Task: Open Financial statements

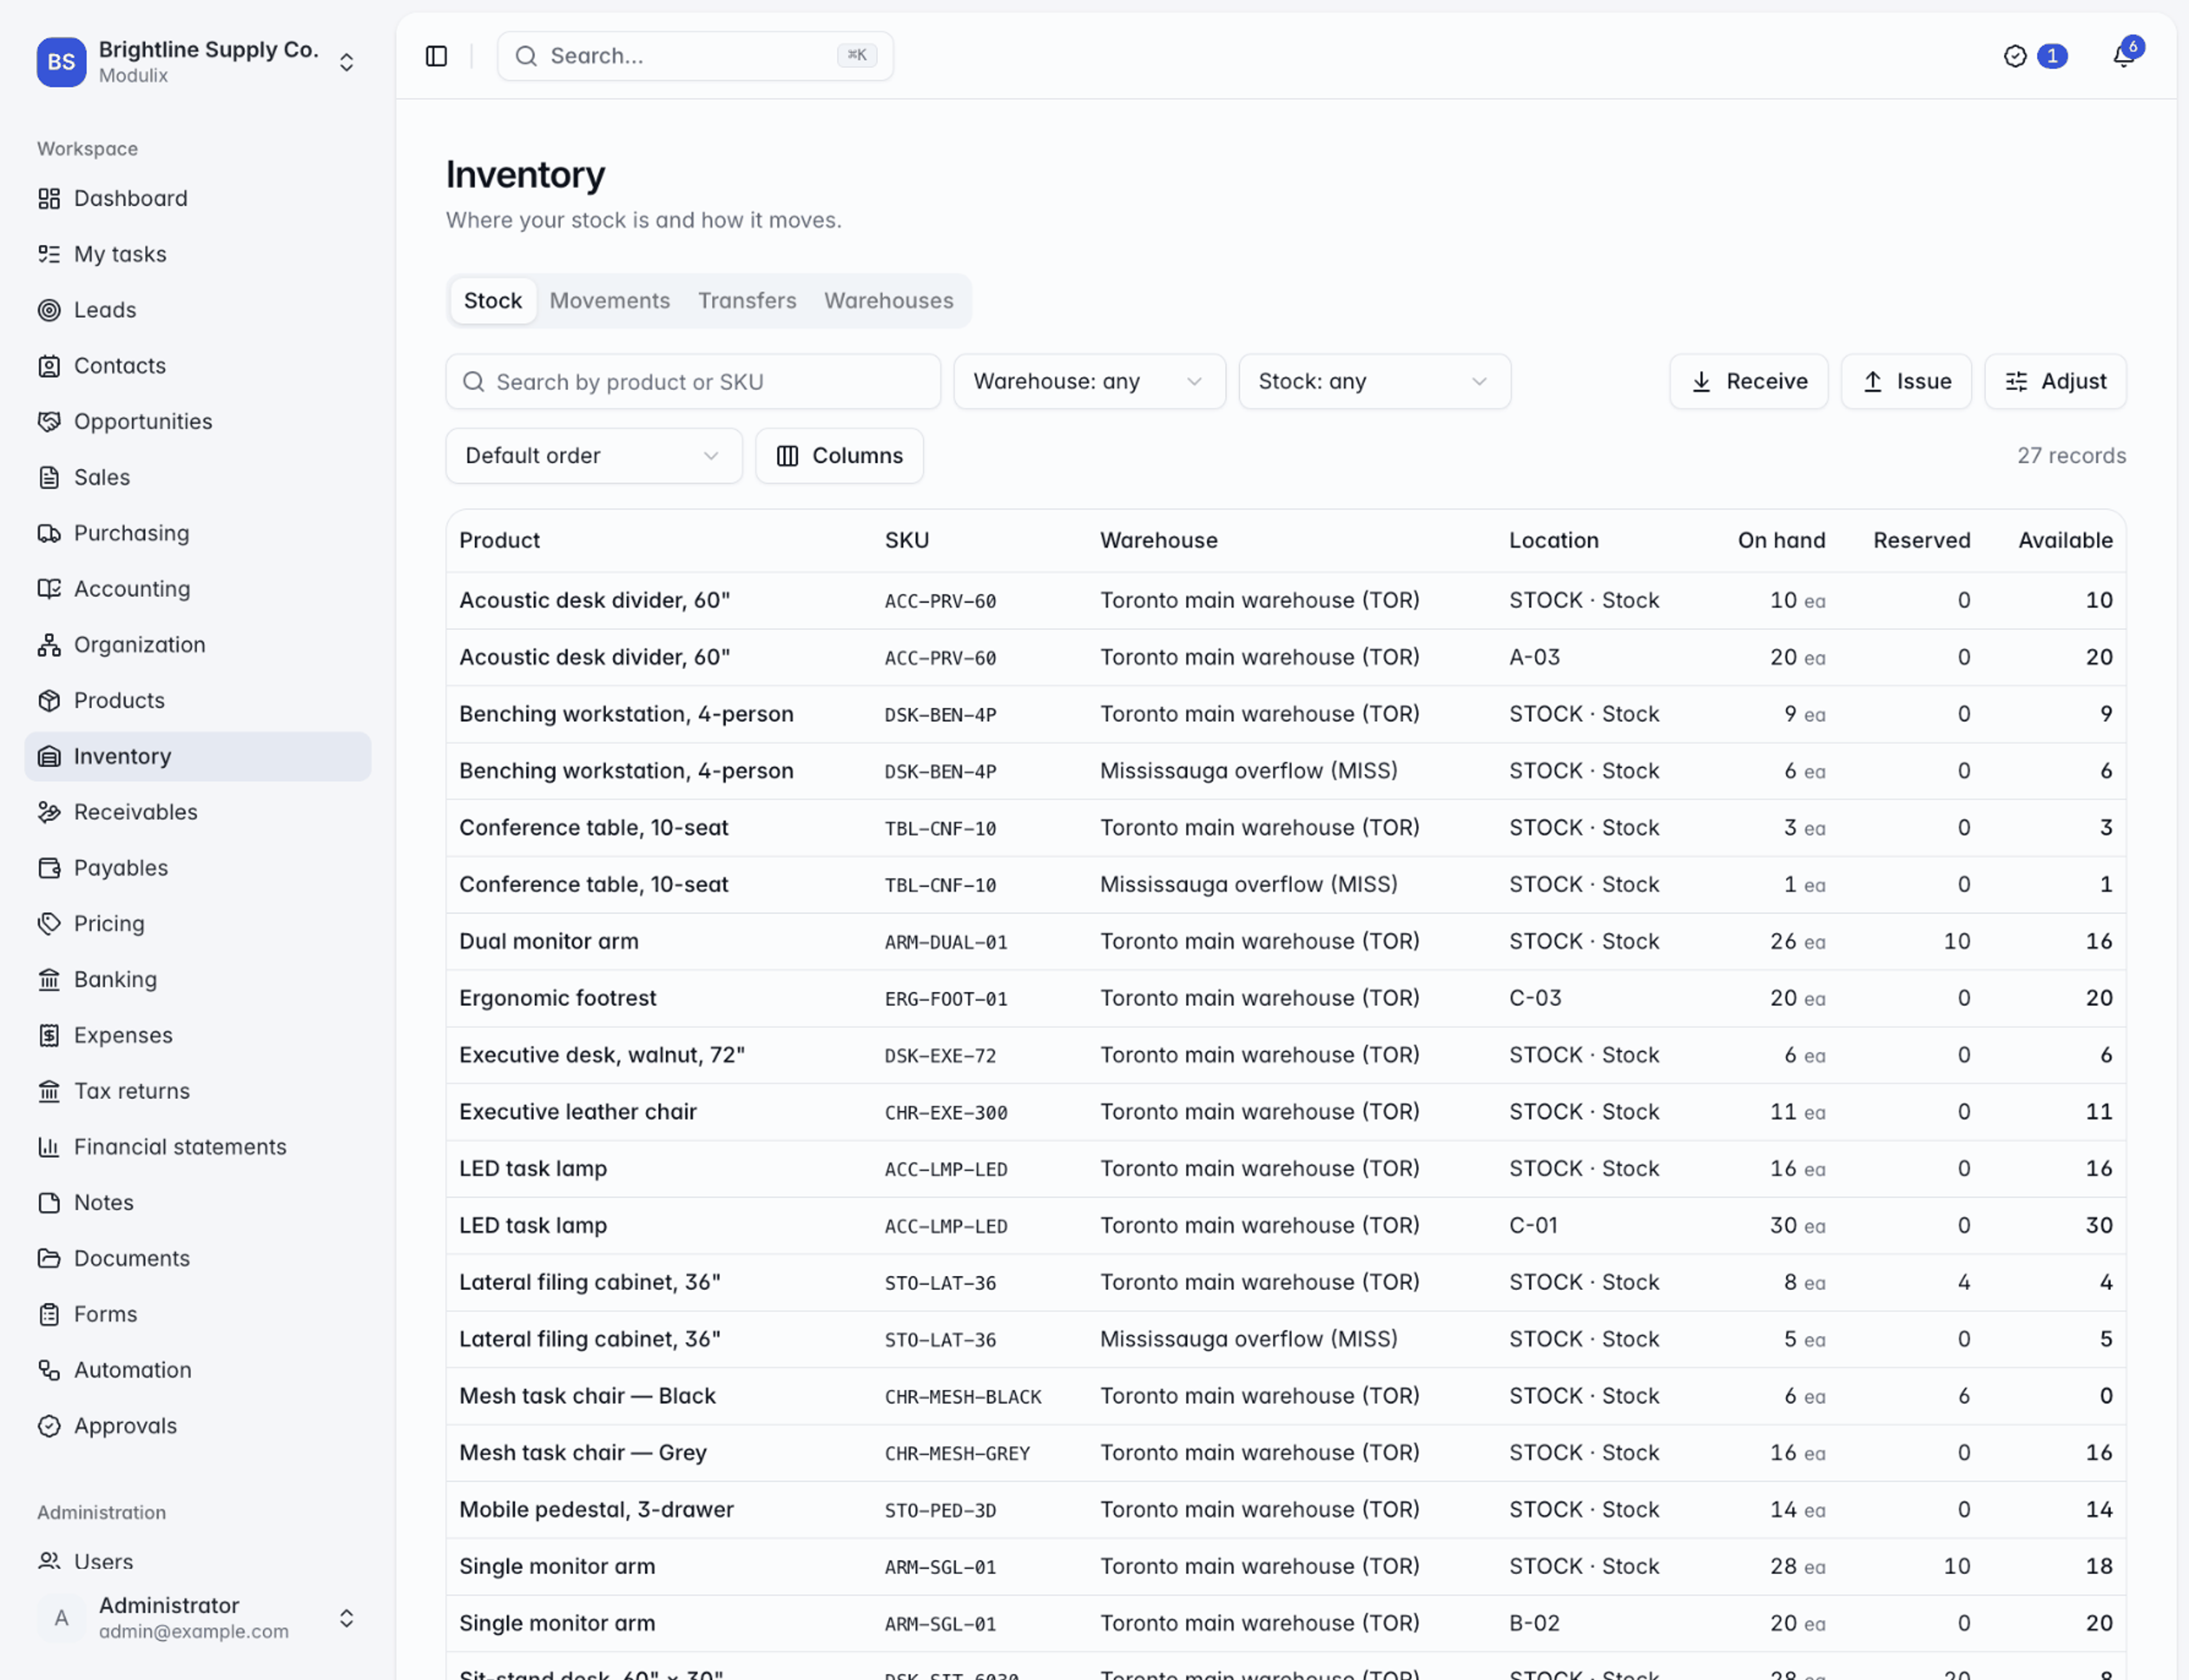Action: click(197, 1147)
